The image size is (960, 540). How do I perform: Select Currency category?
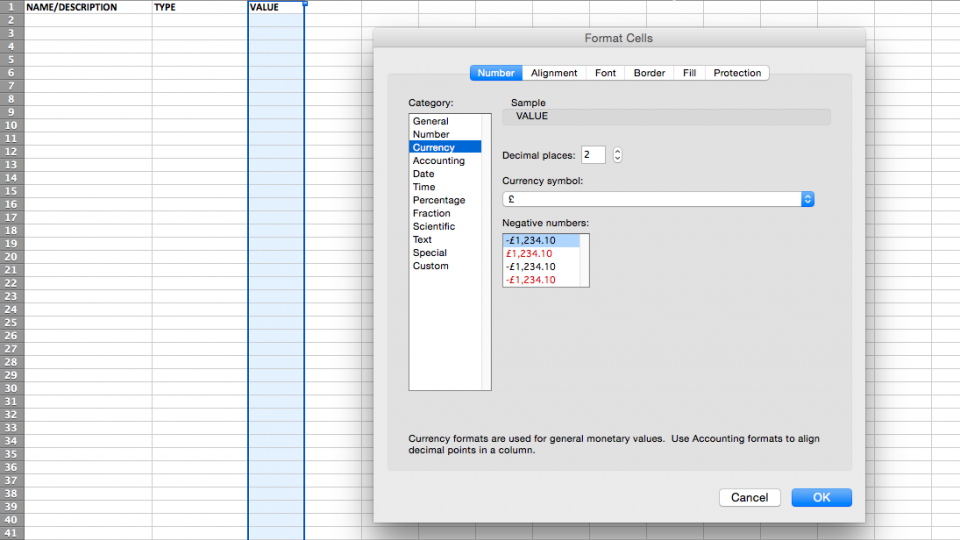[x=445, y=148]
